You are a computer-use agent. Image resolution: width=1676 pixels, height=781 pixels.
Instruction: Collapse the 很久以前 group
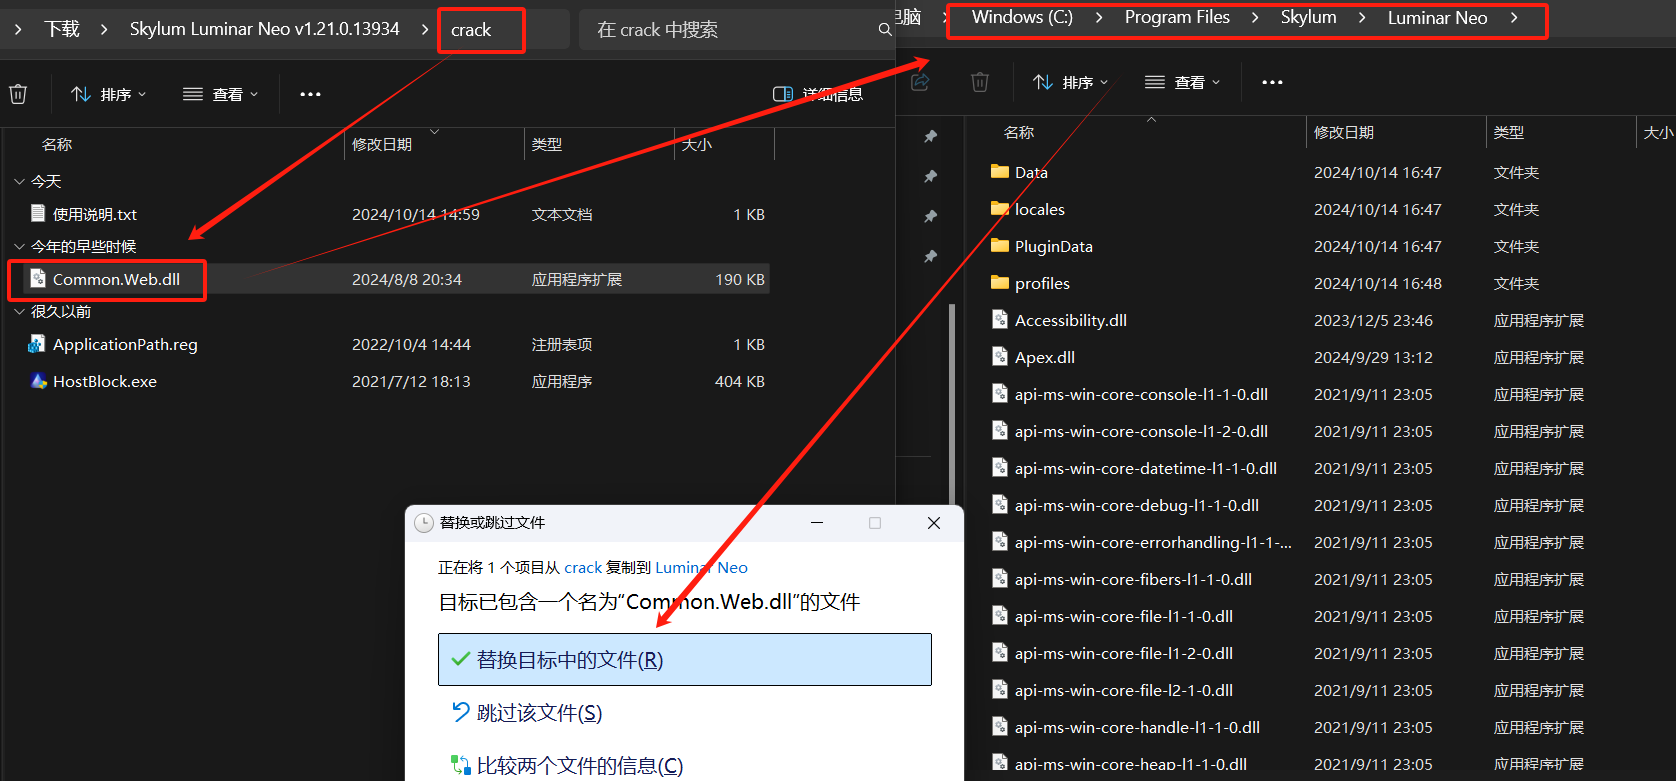tap(19, 312)
